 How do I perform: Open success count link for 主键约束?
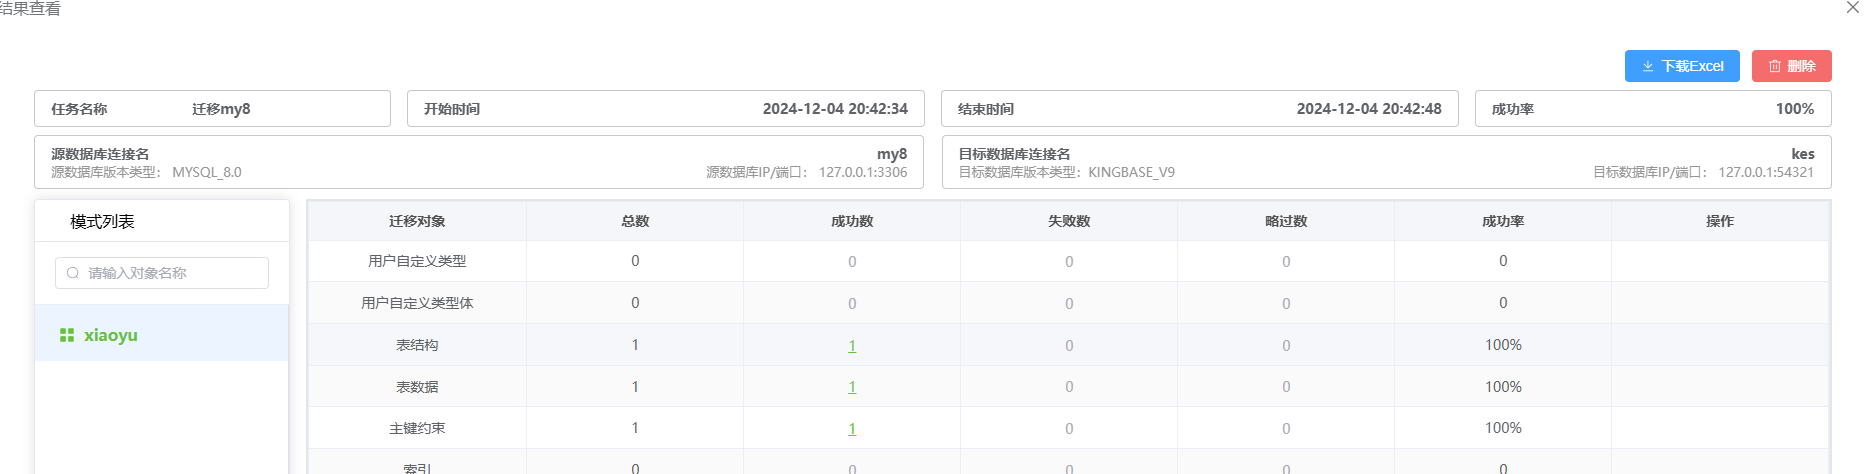[852, 429]
